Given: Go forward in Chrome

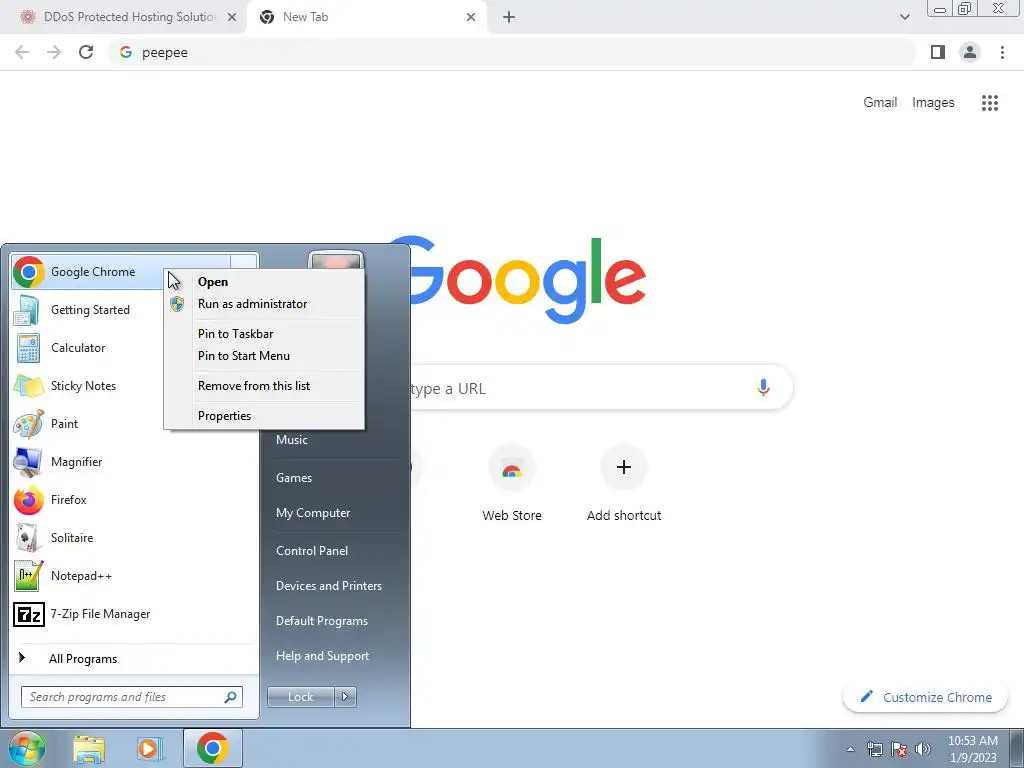Looking at the screenshot, I should point(54,52).
